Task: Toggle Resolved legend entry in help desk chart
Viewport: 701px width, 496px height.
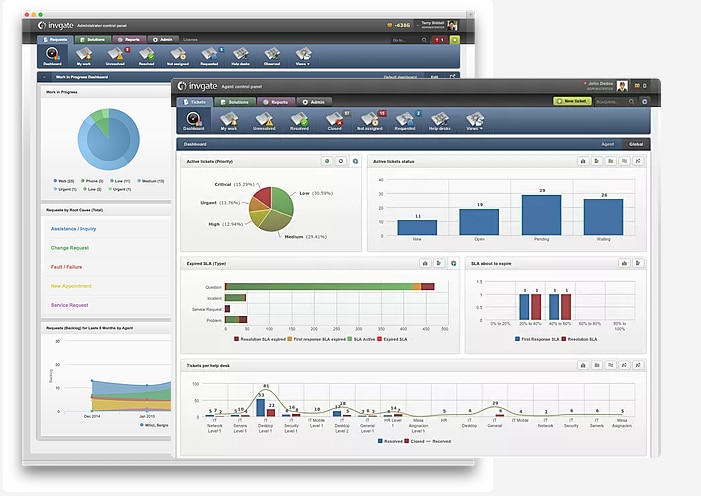Action: point(390,441)
